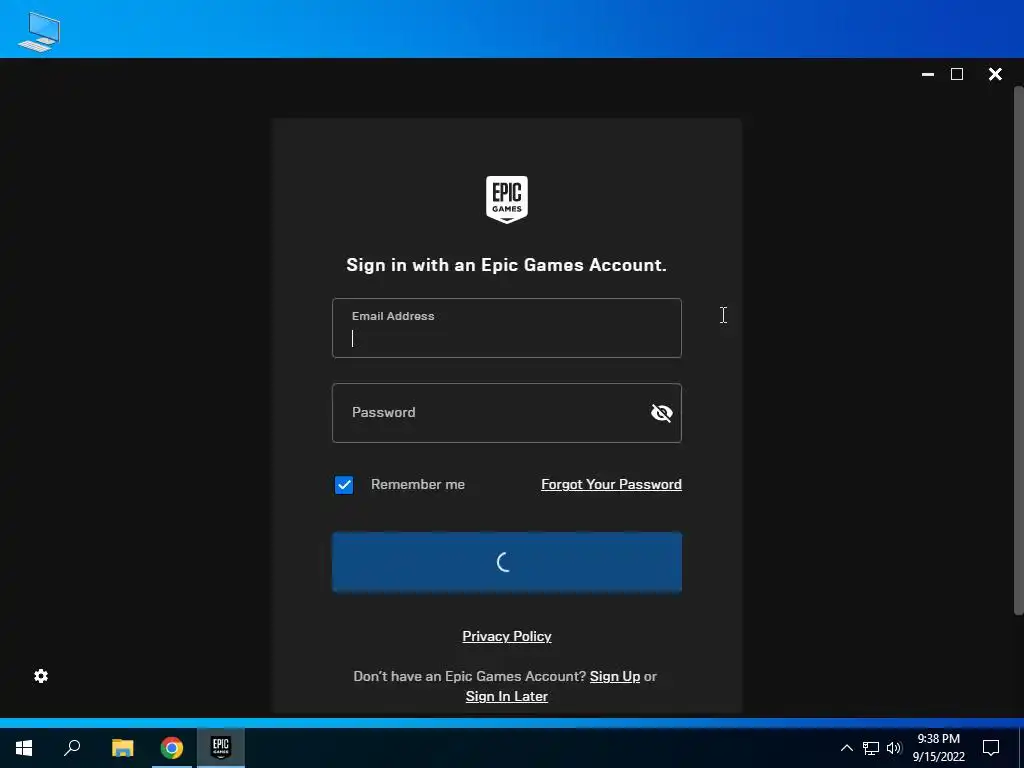Uncheck the Remember me checkbox
Image resolution: width=1024 pixels, height=768 pixels.
[x=344, y=485]
